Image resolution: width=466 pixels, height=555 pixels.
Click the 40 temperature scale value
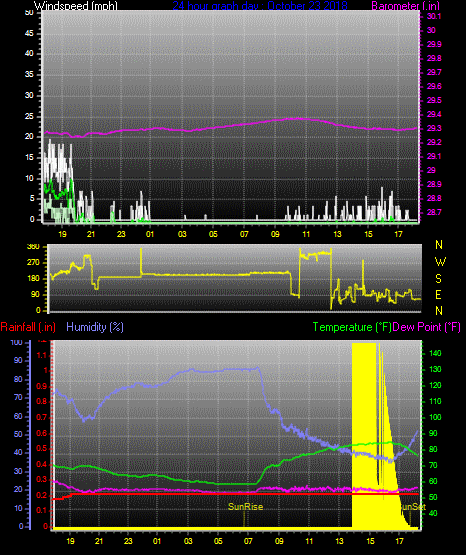[x=433, y=513]
